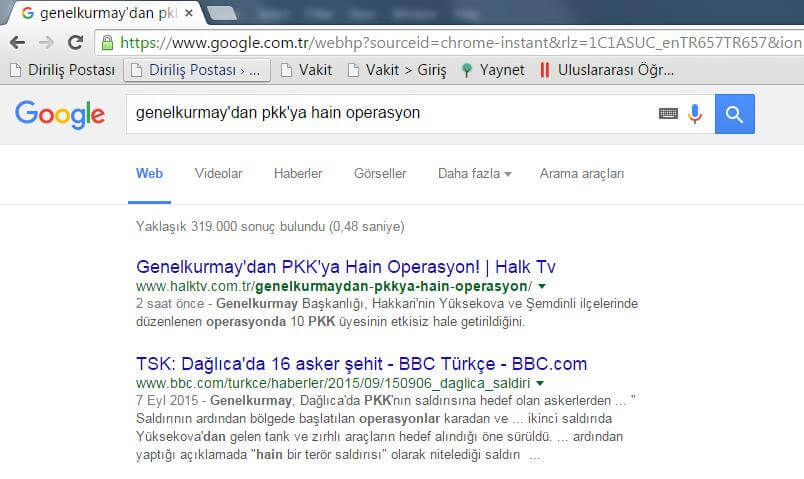This screenshot has height=479, width=804.
Task: Switch to the Görseller tab
Action: tap(380, 173)
